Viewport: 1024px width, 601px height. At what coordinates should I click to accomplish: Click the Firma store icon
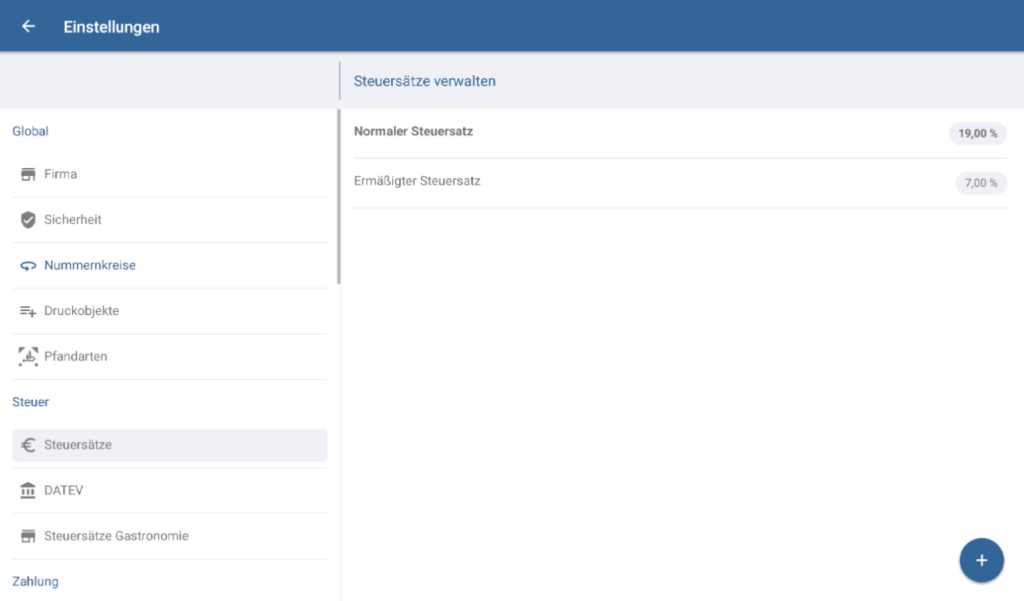tap(28, 174)
